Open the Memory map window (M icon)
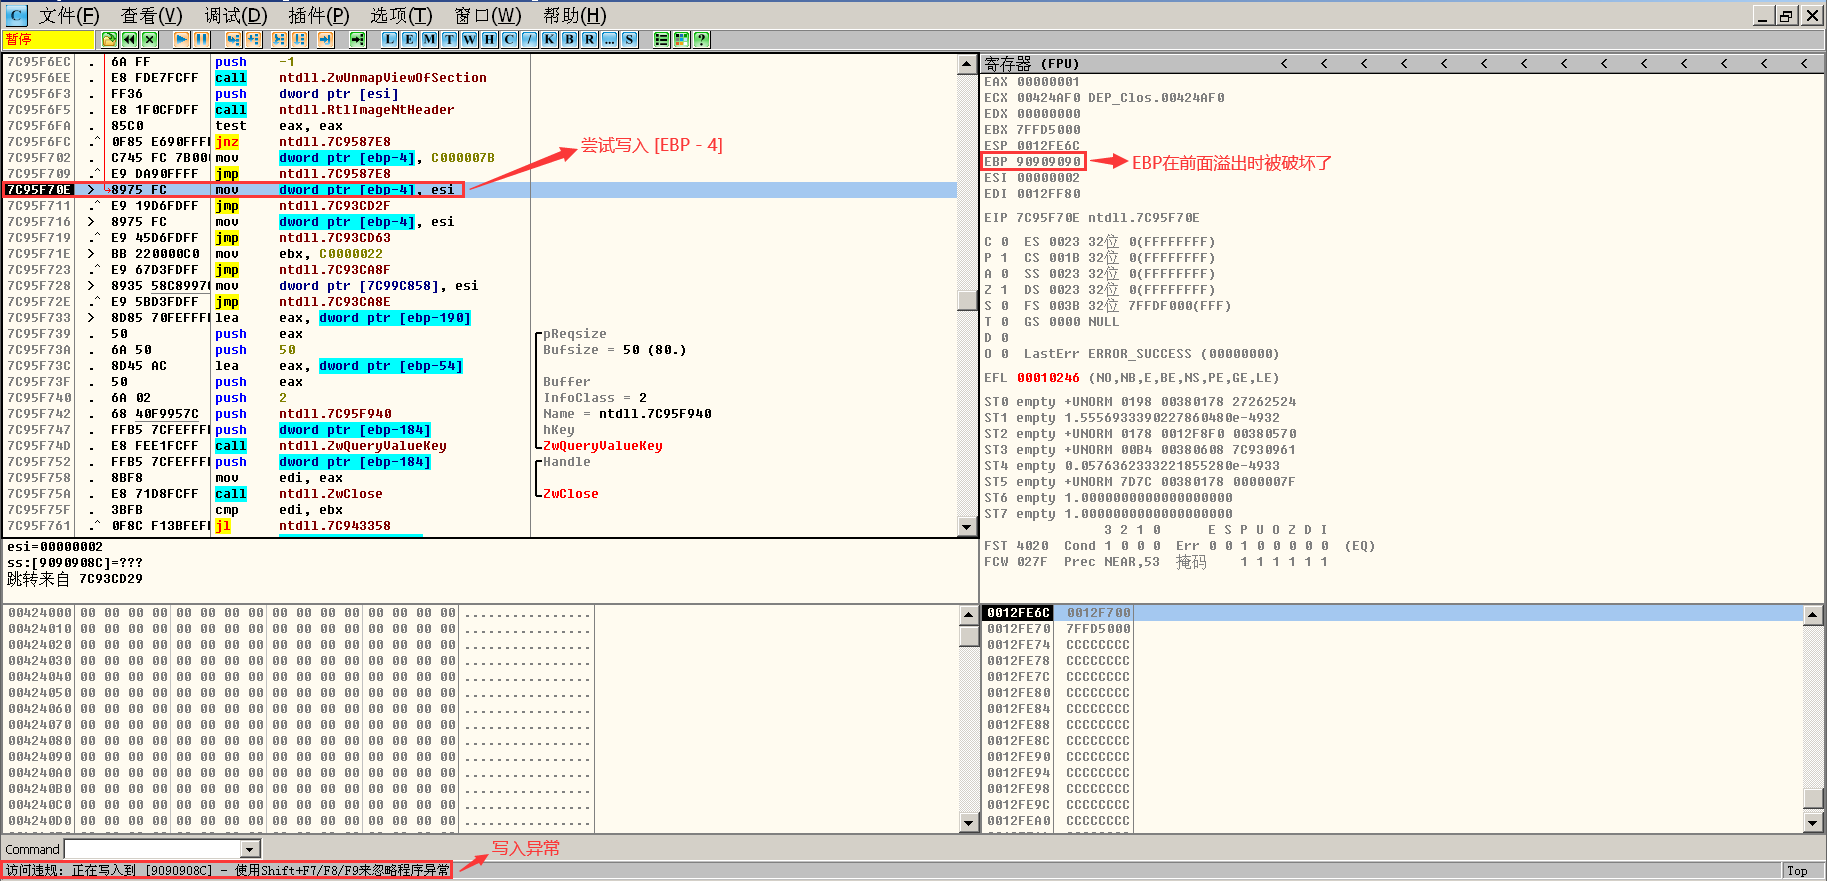The image size is (1827, 881). click(429, 40)
